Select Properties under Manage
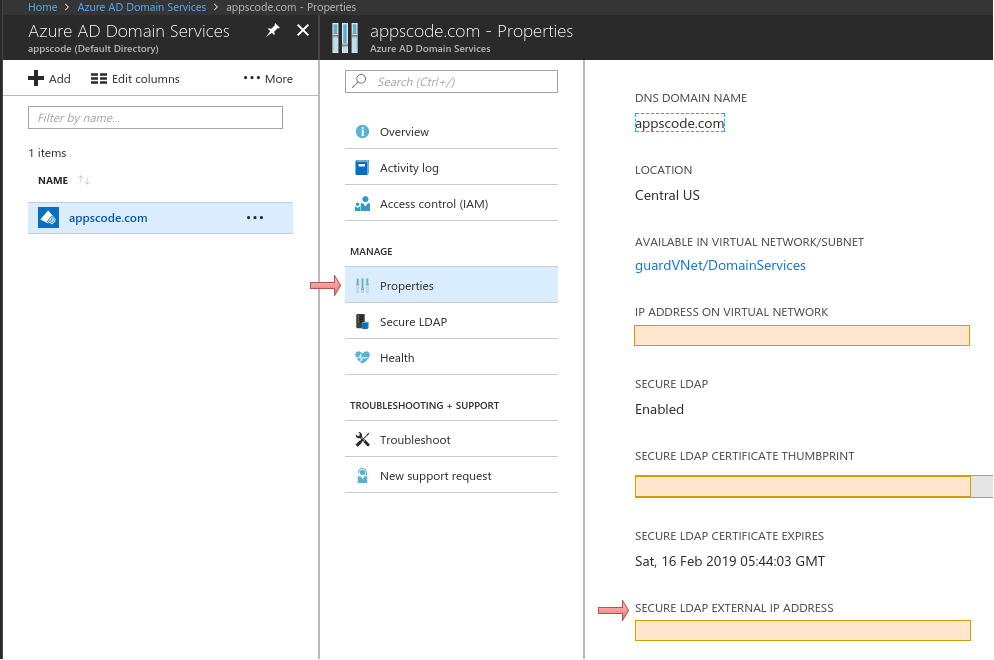This screenshot has width=994, height=660. pos(451,285)
